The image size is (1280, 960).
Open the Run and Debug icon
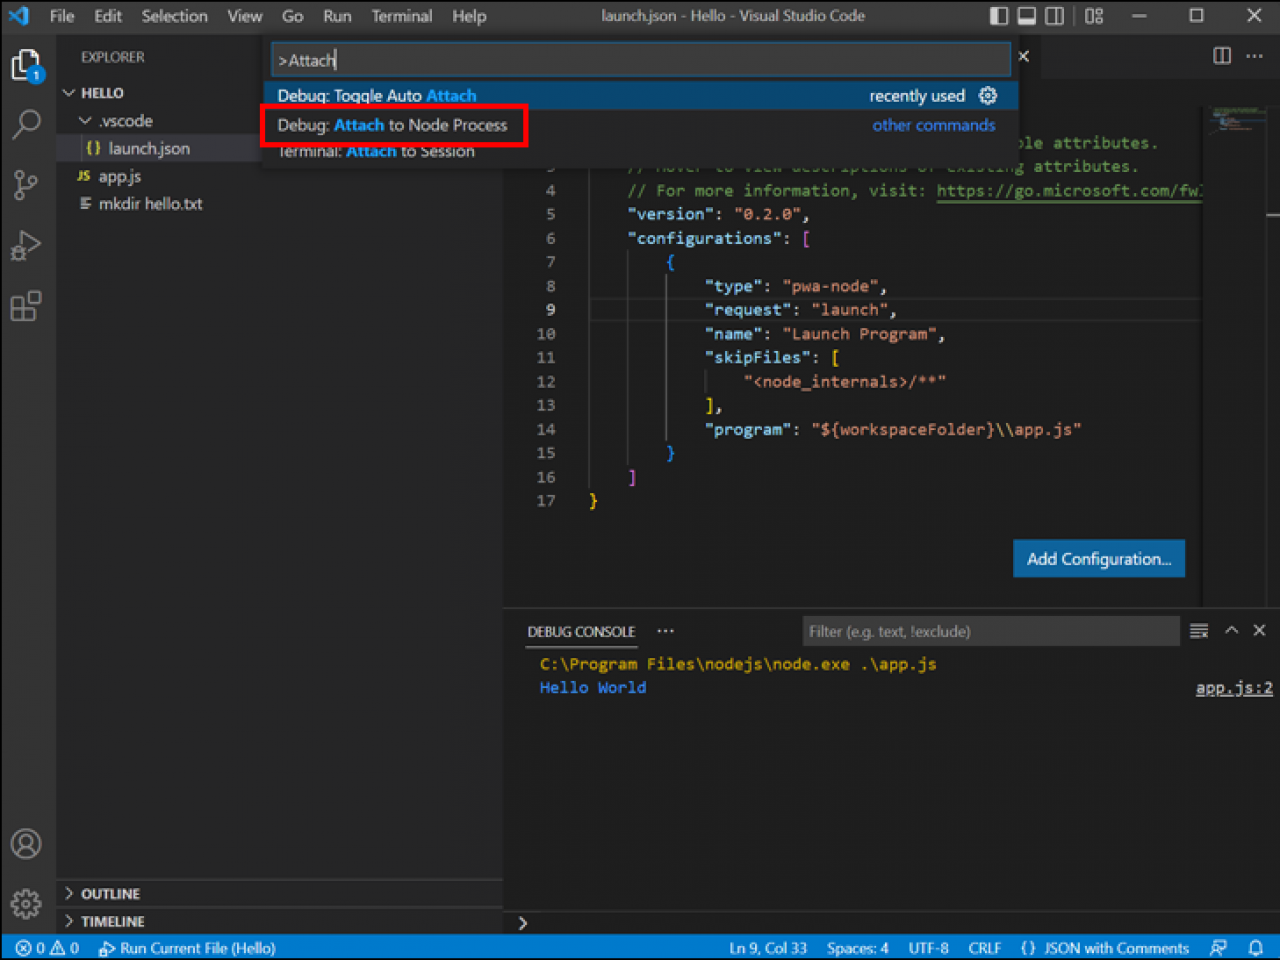[x=26, y=245]
